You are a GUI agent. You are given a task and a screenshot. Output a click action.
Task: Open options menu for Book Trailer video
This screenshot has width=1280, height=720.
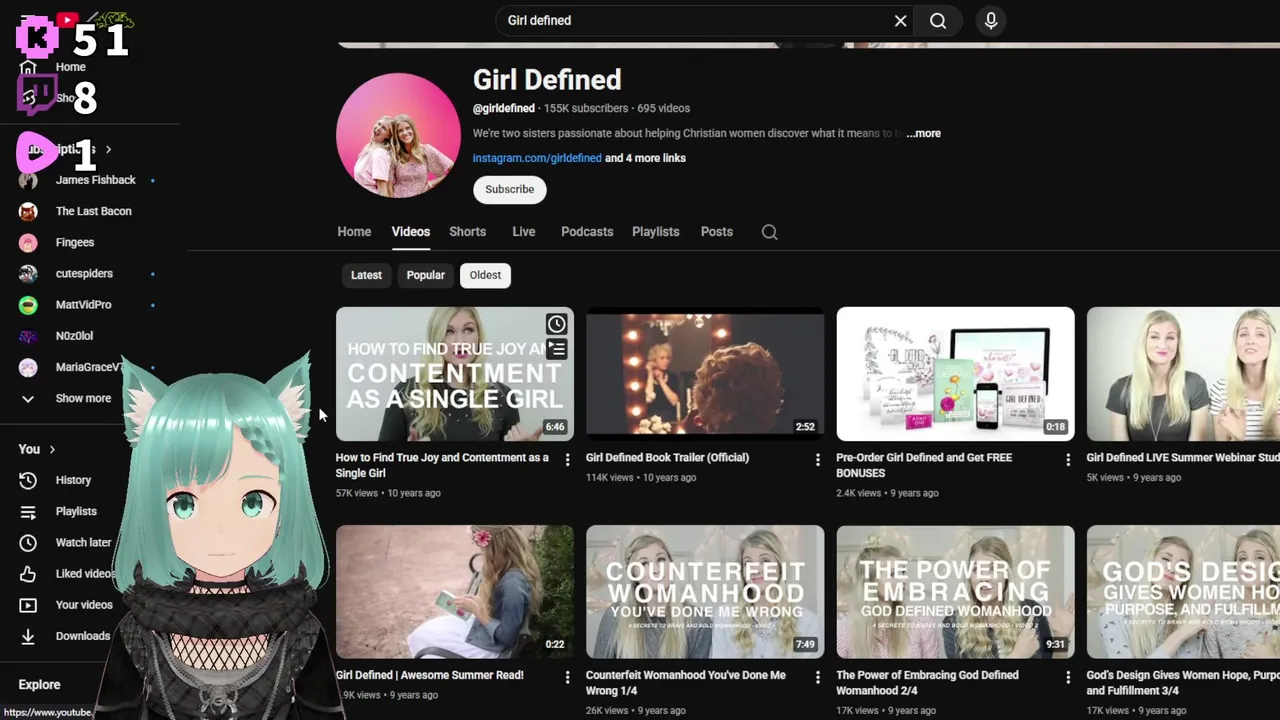point(817,460)
